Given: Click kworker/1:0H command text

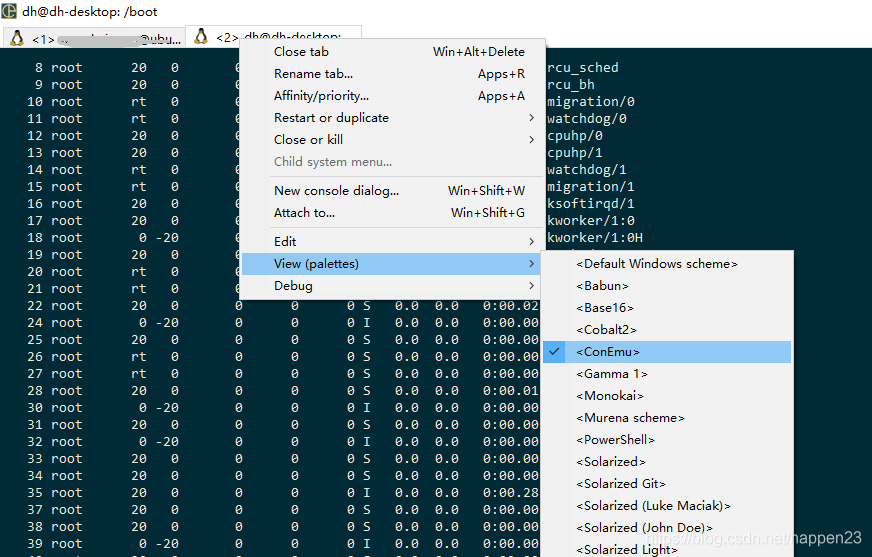Looking at the screenshot, I should (595, 238).
